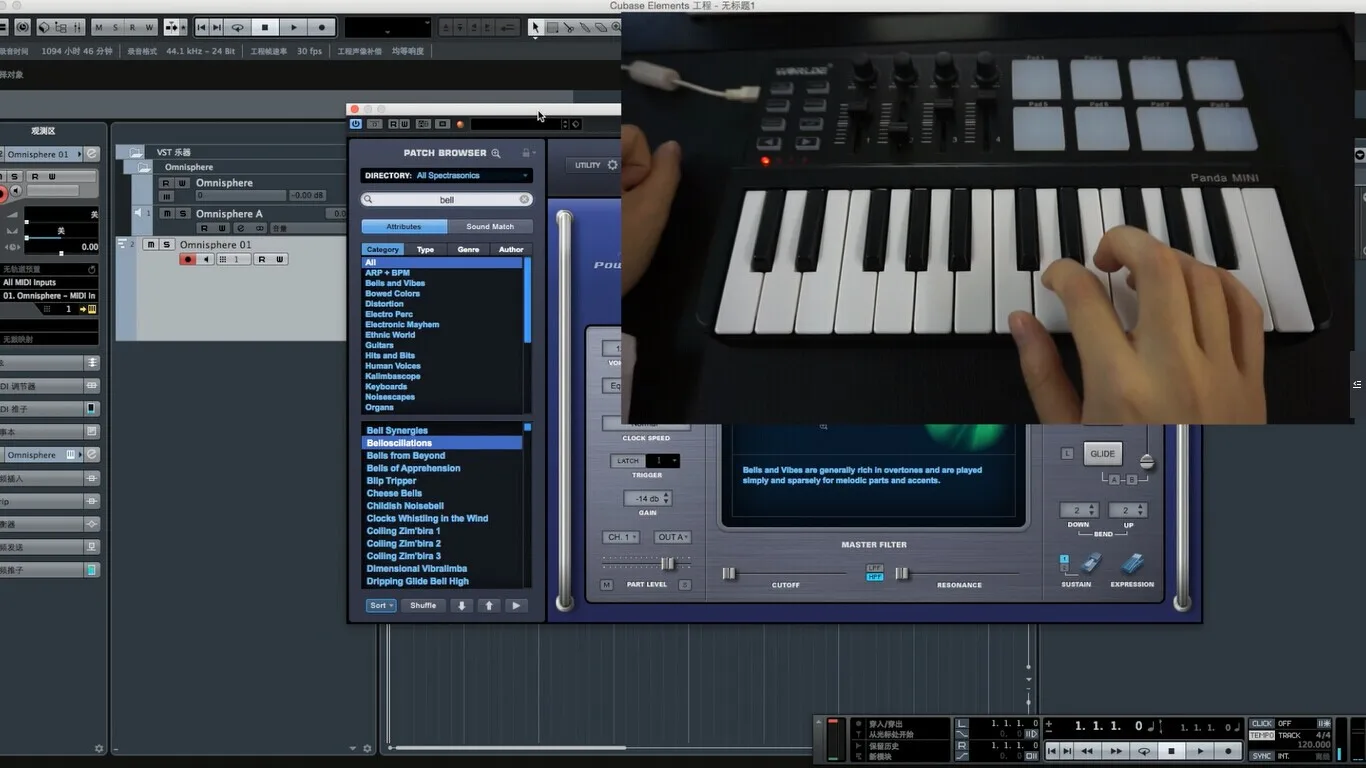Step to previous patch with up arrow
Screen dimensions: 1366x768
[489, 605]
